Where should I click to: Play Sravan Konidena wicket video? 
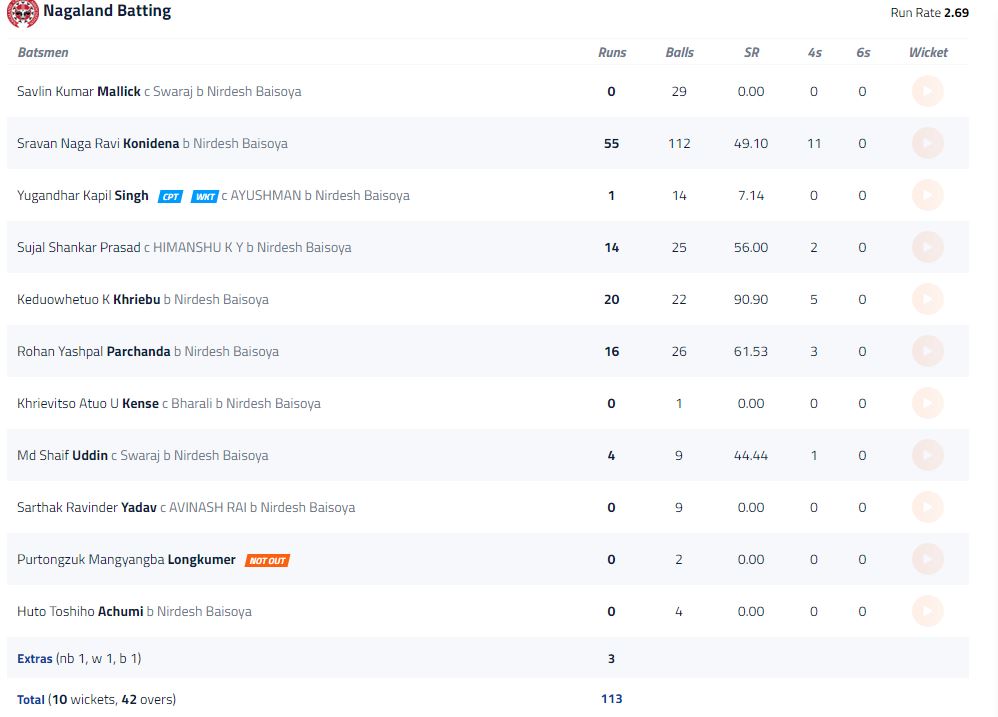pos(927,143)
